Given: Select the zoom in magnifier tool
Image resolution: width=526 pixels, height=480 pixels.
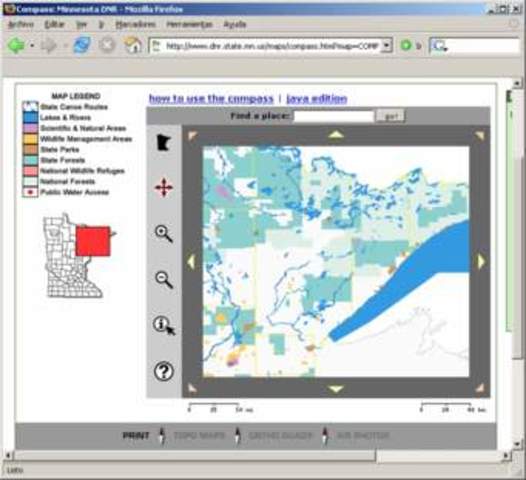Looking at the screenshot, I should (164, 233).
